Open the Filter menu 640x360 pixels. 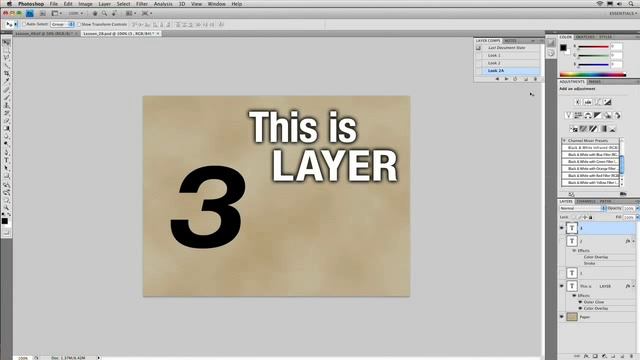(x=142, y=4)
